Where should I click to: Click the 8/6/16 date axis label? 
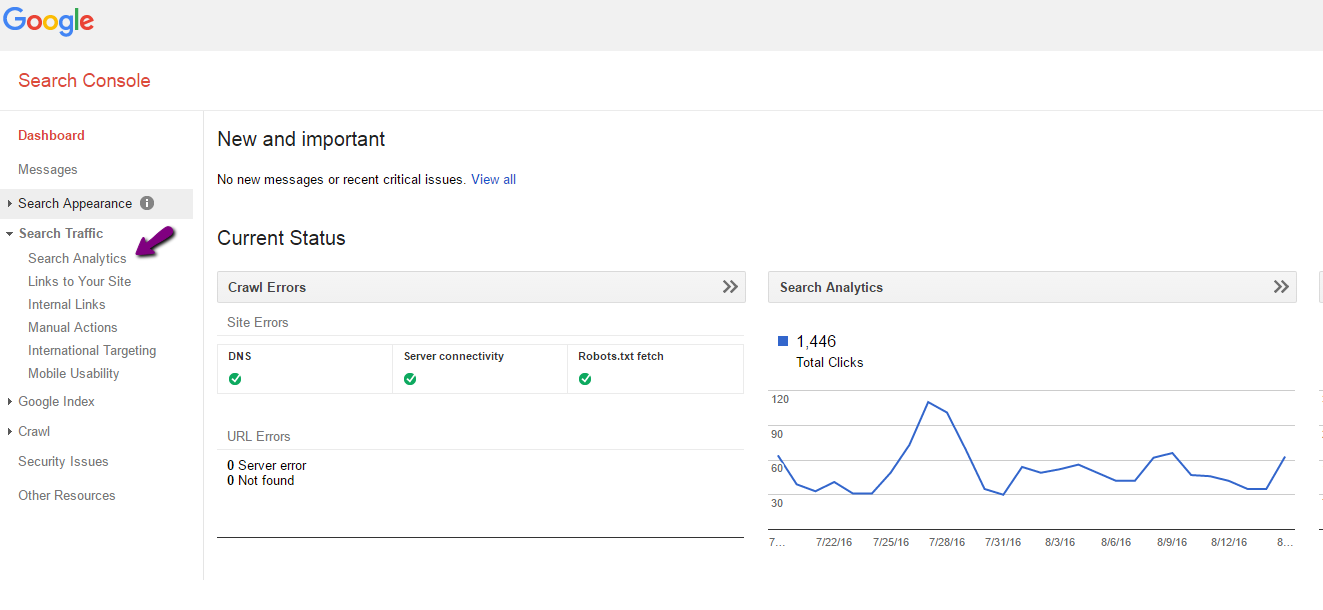1116,542
